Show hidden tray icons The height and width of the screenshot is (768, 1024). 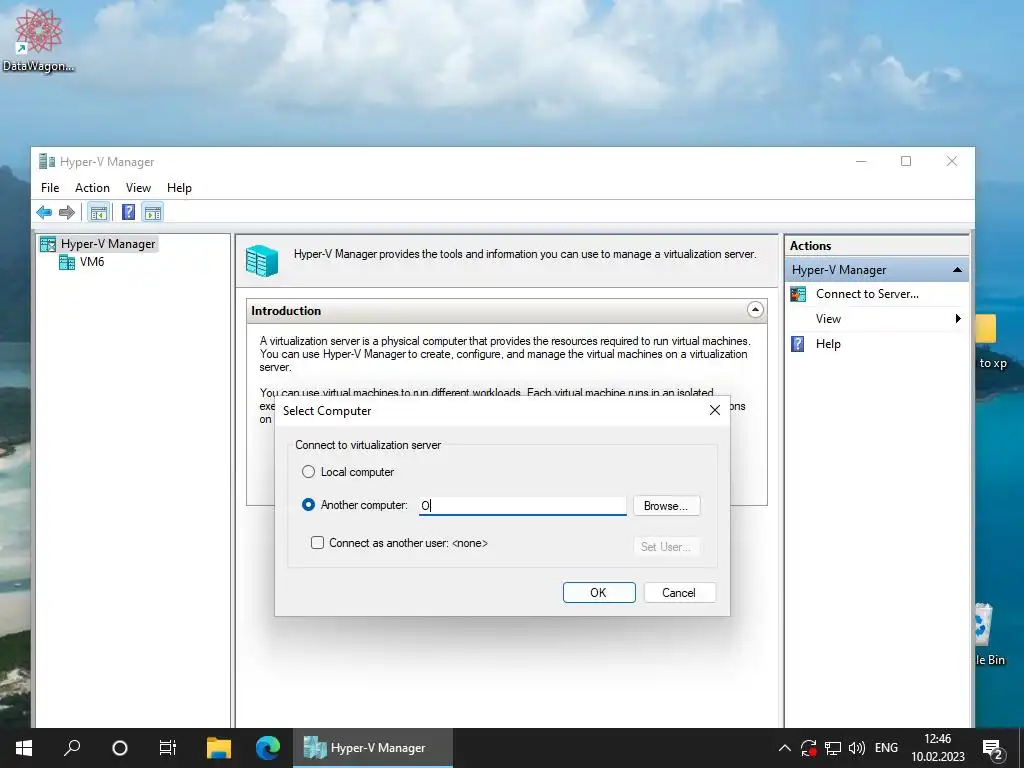pyautogui.click(x=784, y=748)
